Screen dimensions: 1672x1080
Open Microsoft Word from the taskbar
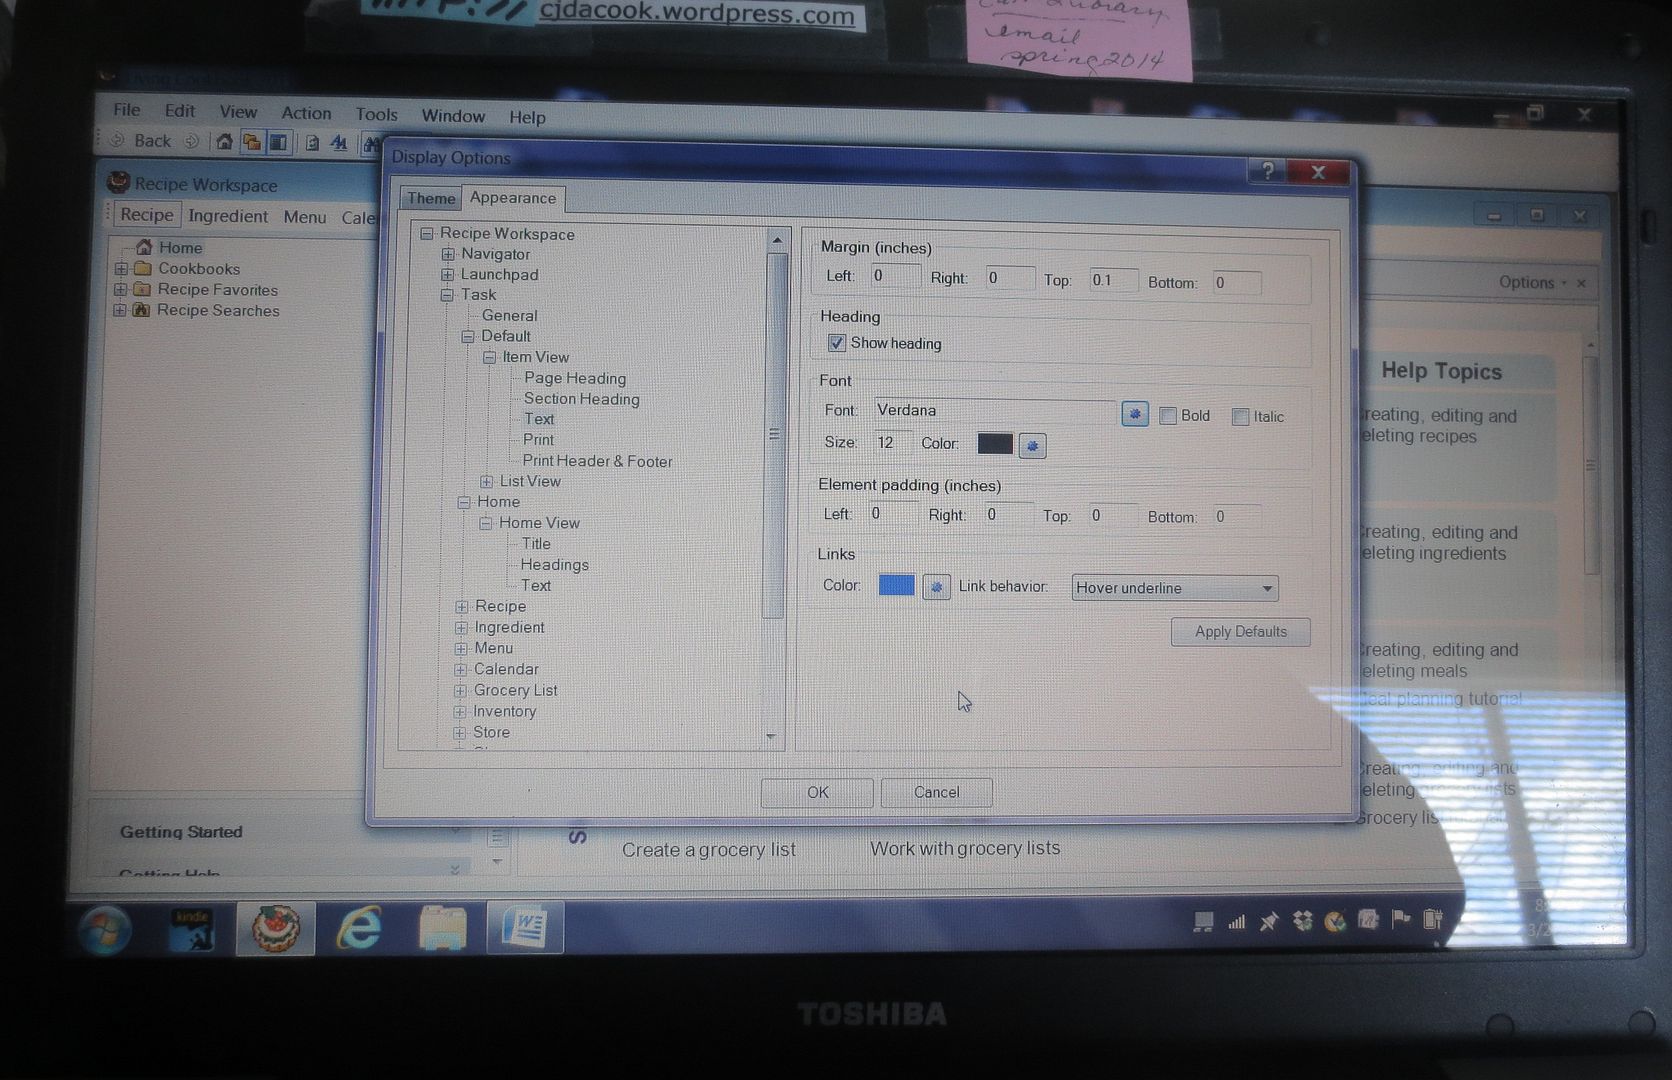click(526, 929)
